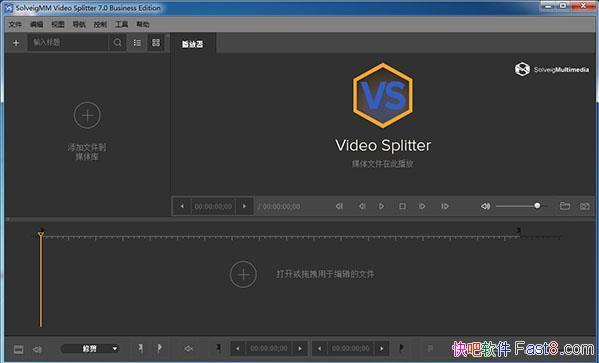Jump to the previous marker in the player
The image size is (599, 363).
click(x=339, y=206)
